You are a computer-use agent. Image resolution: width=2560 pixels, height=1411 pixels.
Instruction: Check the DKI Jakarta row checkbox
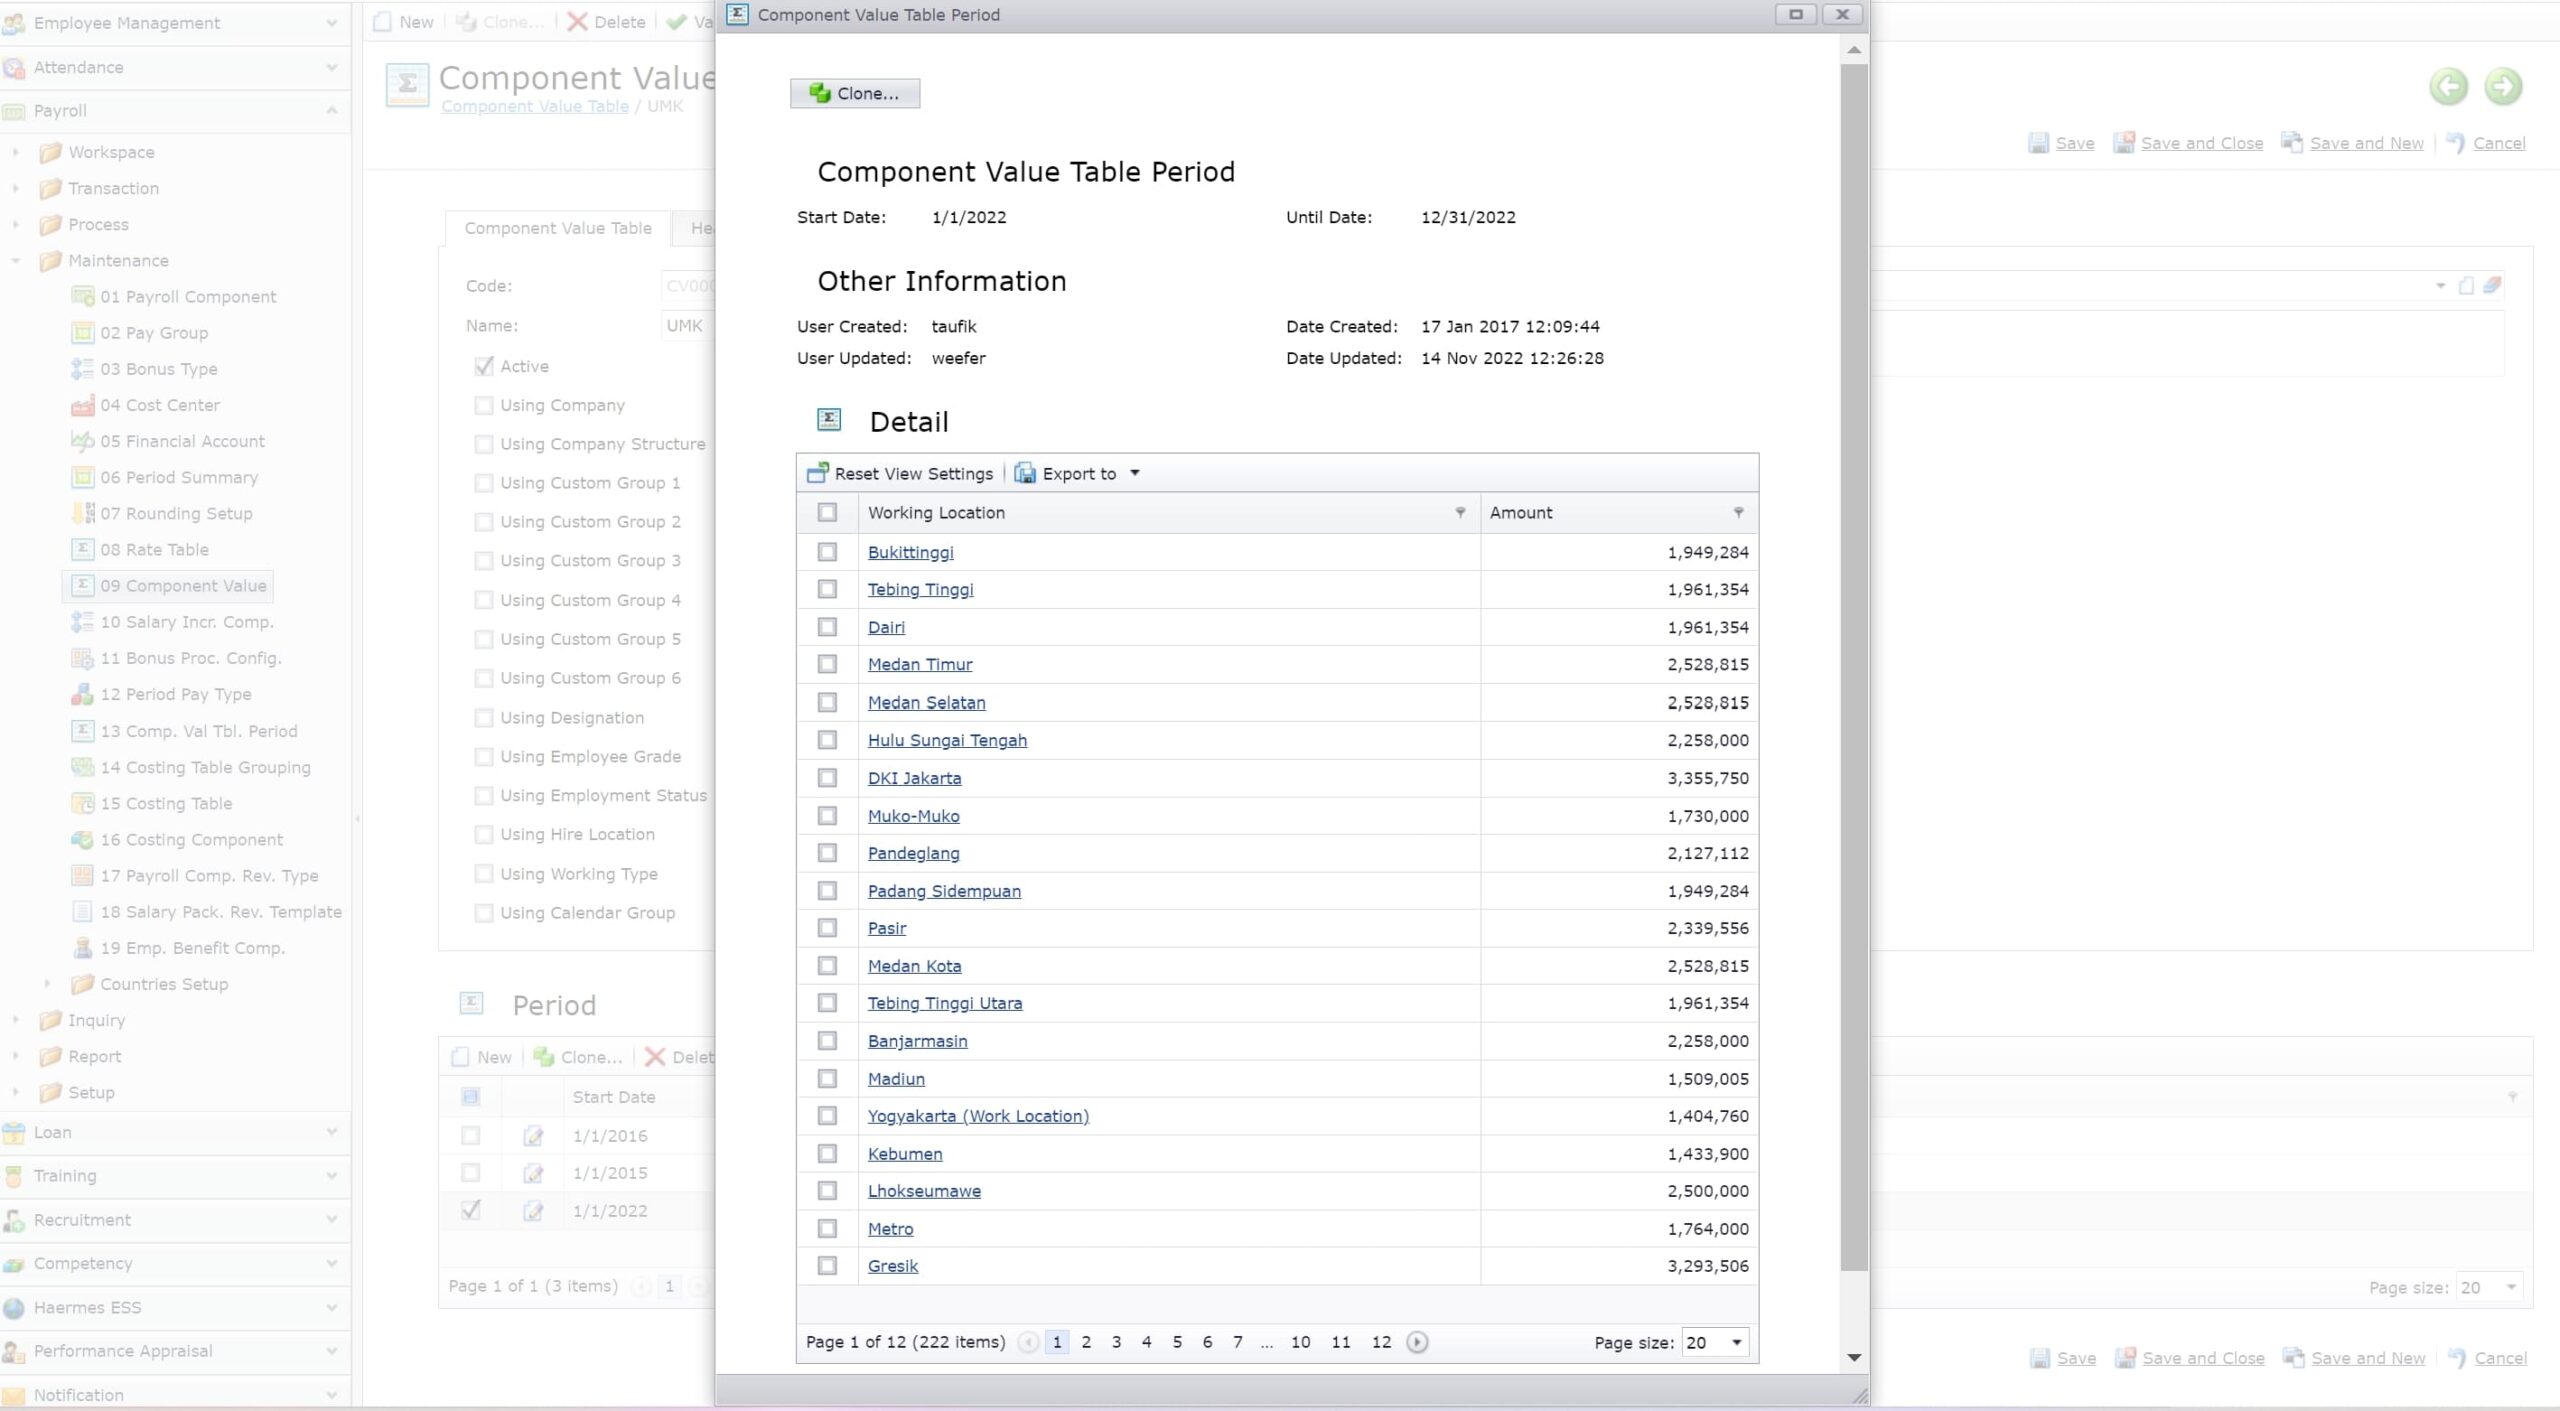(x=827, y=777)
